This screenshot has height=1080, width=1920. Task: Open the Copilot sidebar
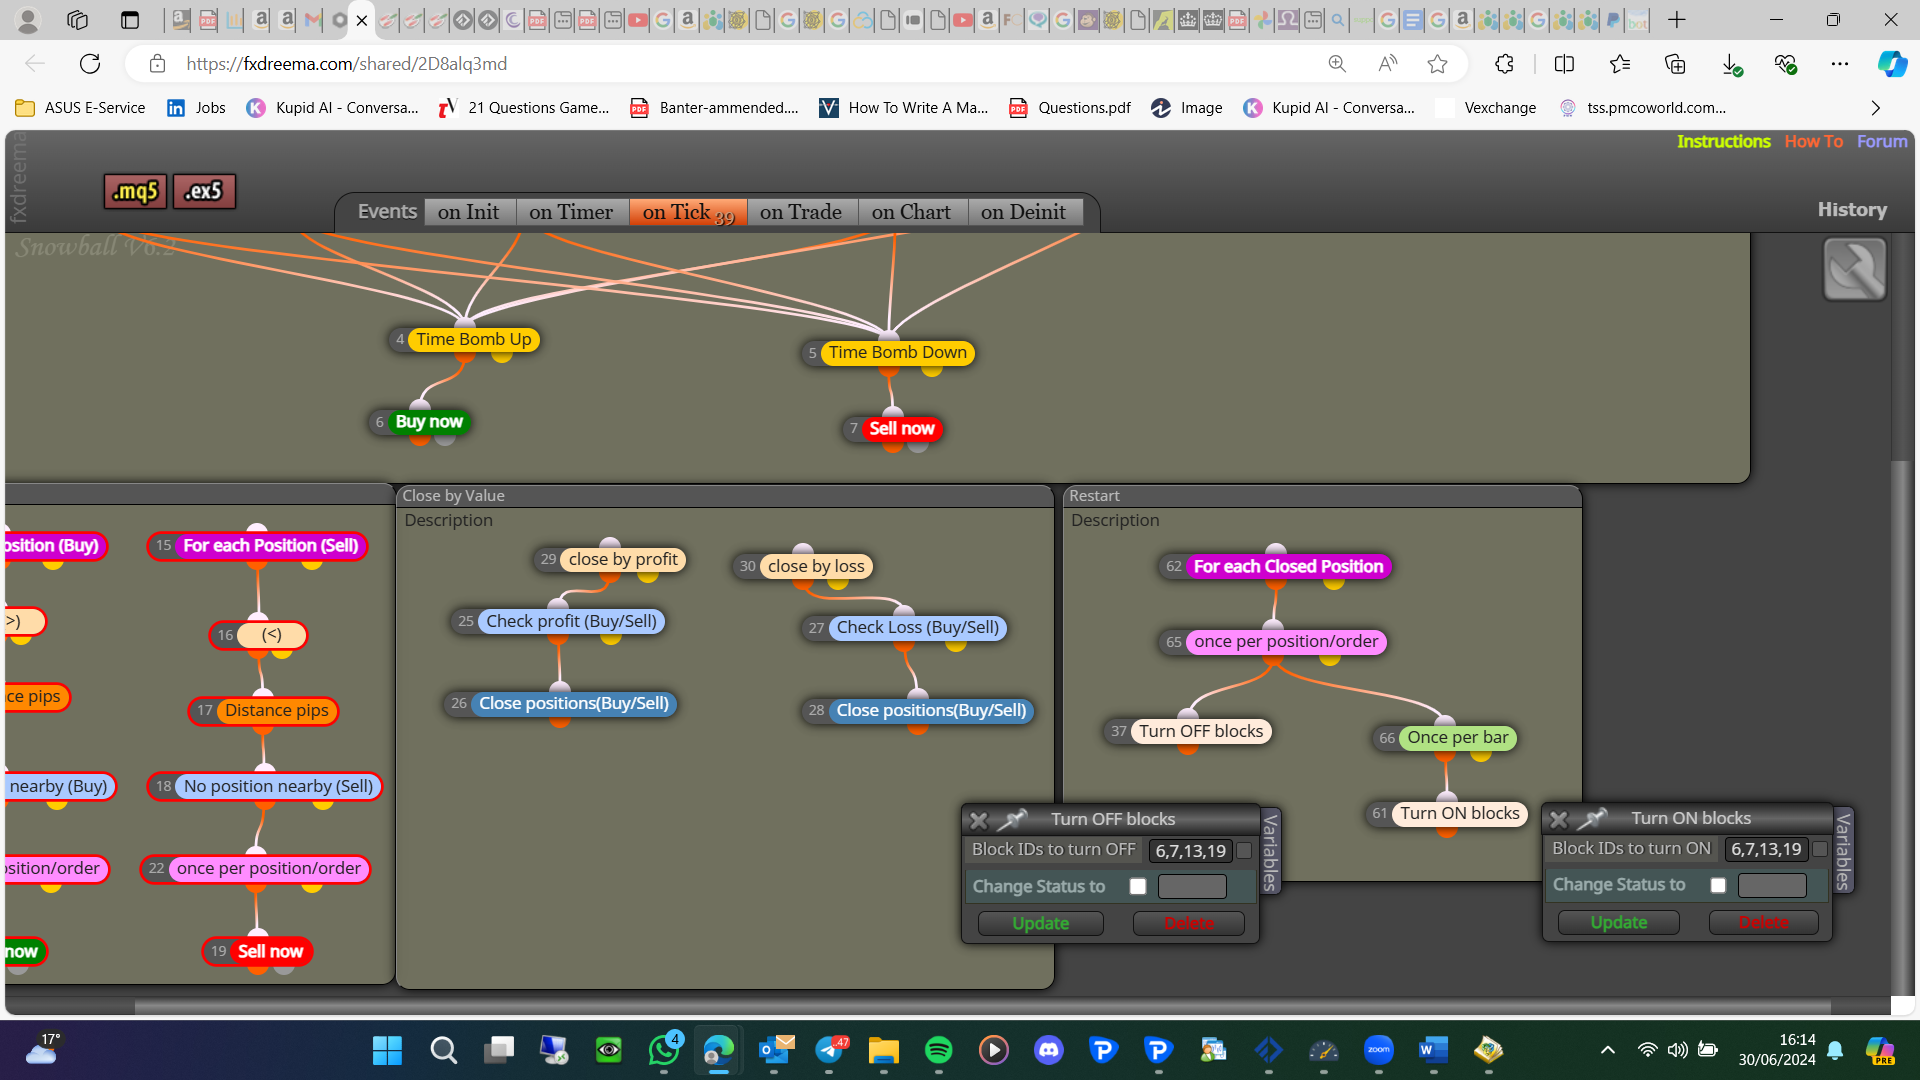coord(1892,64)
